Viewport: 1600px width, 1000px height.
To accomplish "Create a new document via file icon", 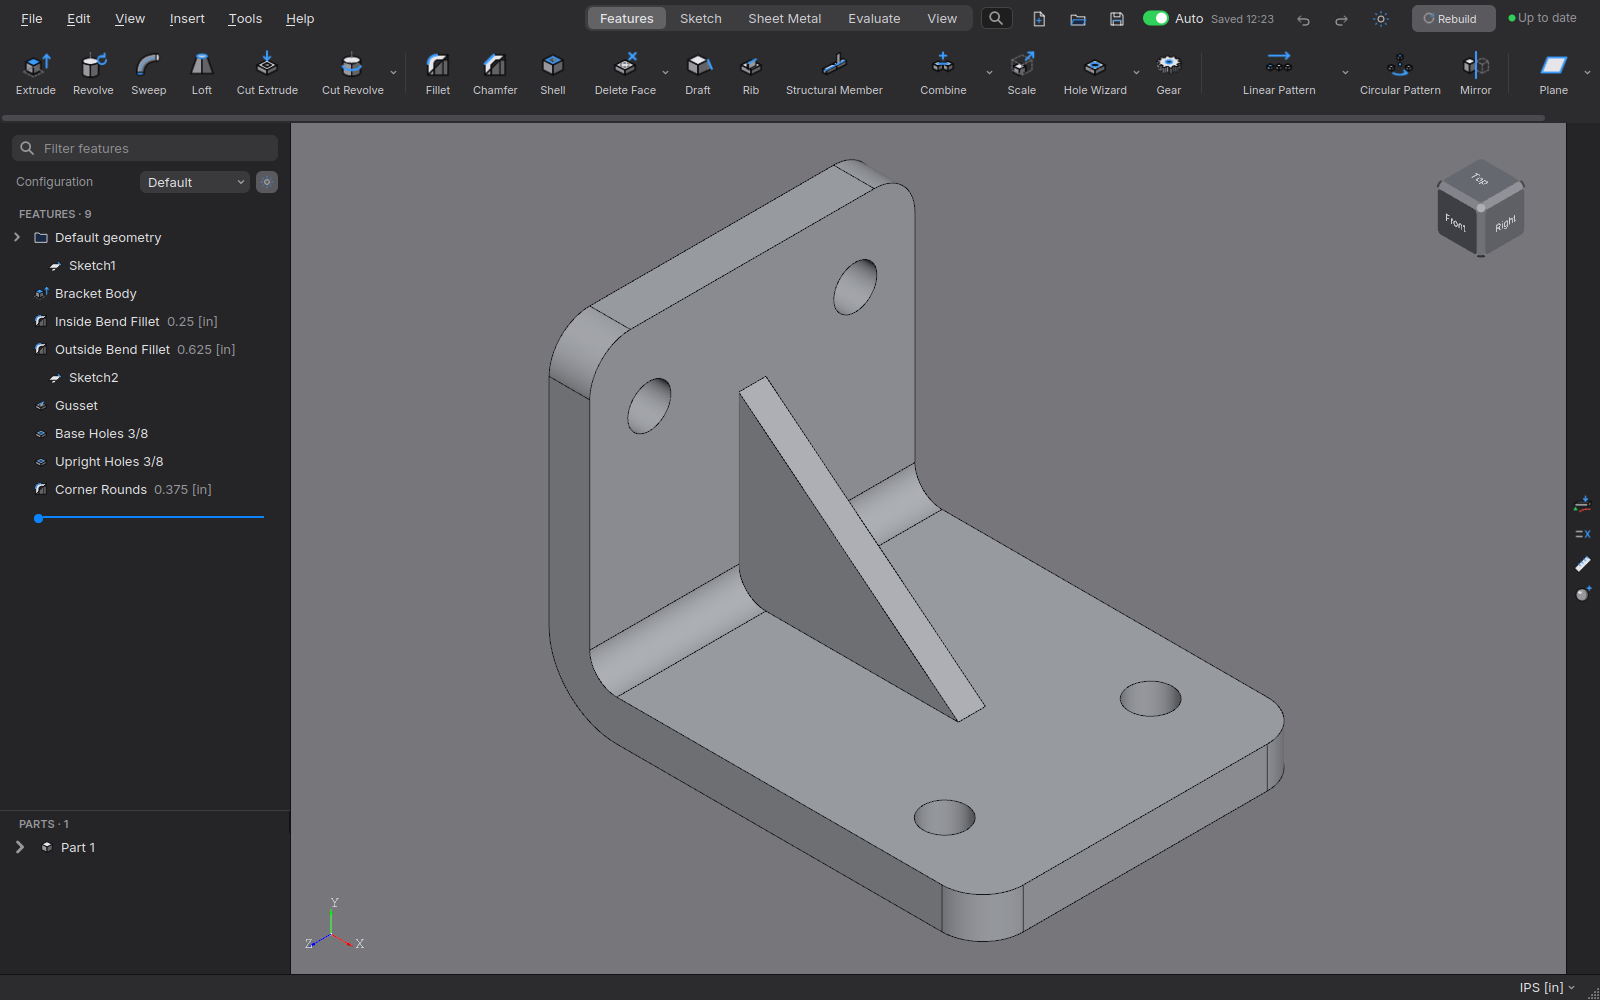I will tap(1039, 19).
